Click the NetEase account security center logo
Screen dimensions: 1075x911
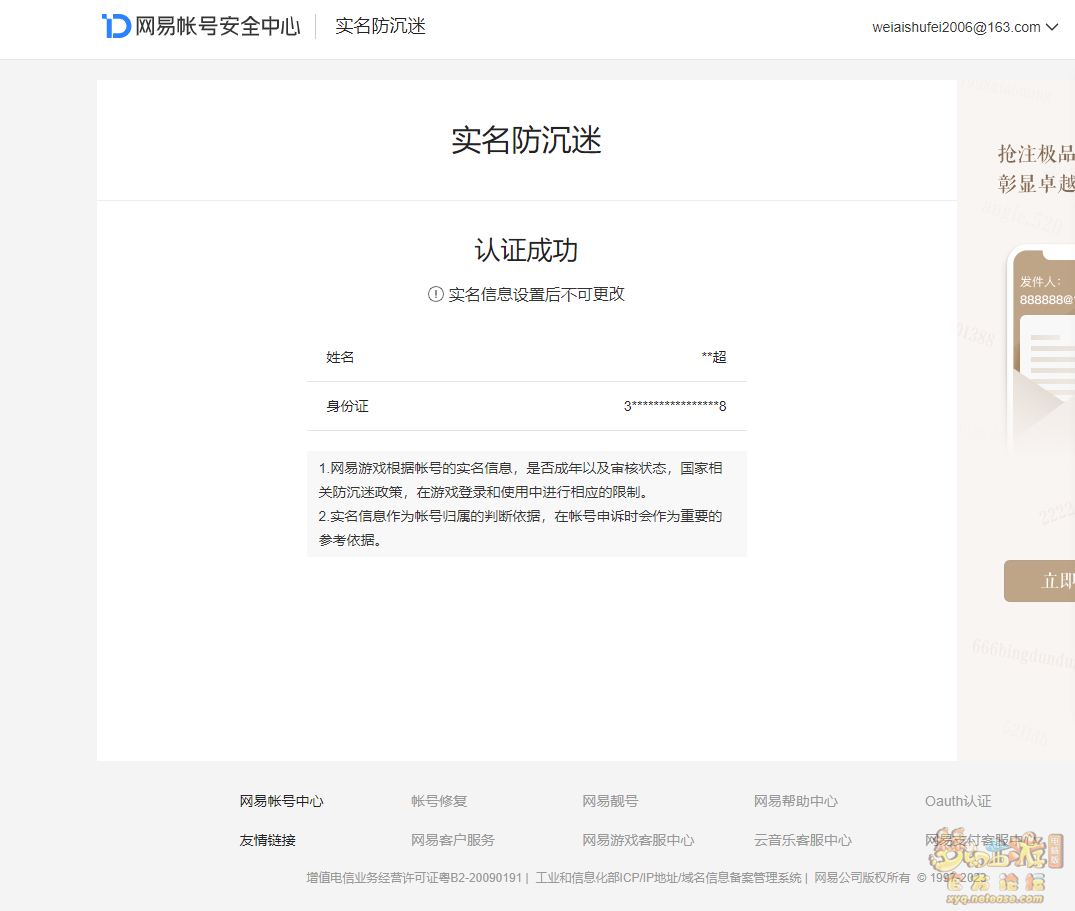click(x=117, y=26)
